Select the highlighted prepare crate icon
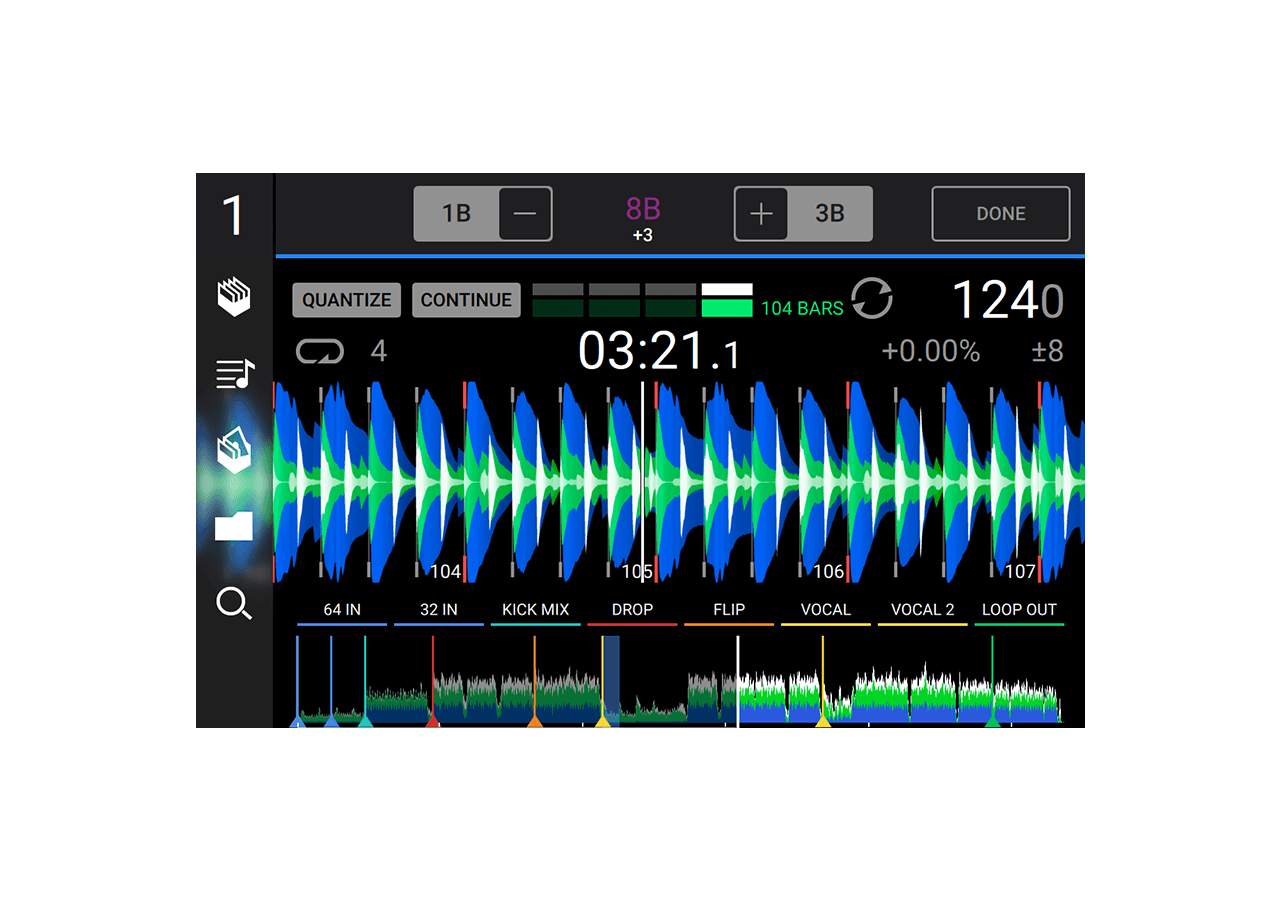The width and height of the screenshot is (1280, 900). [234, 451]
